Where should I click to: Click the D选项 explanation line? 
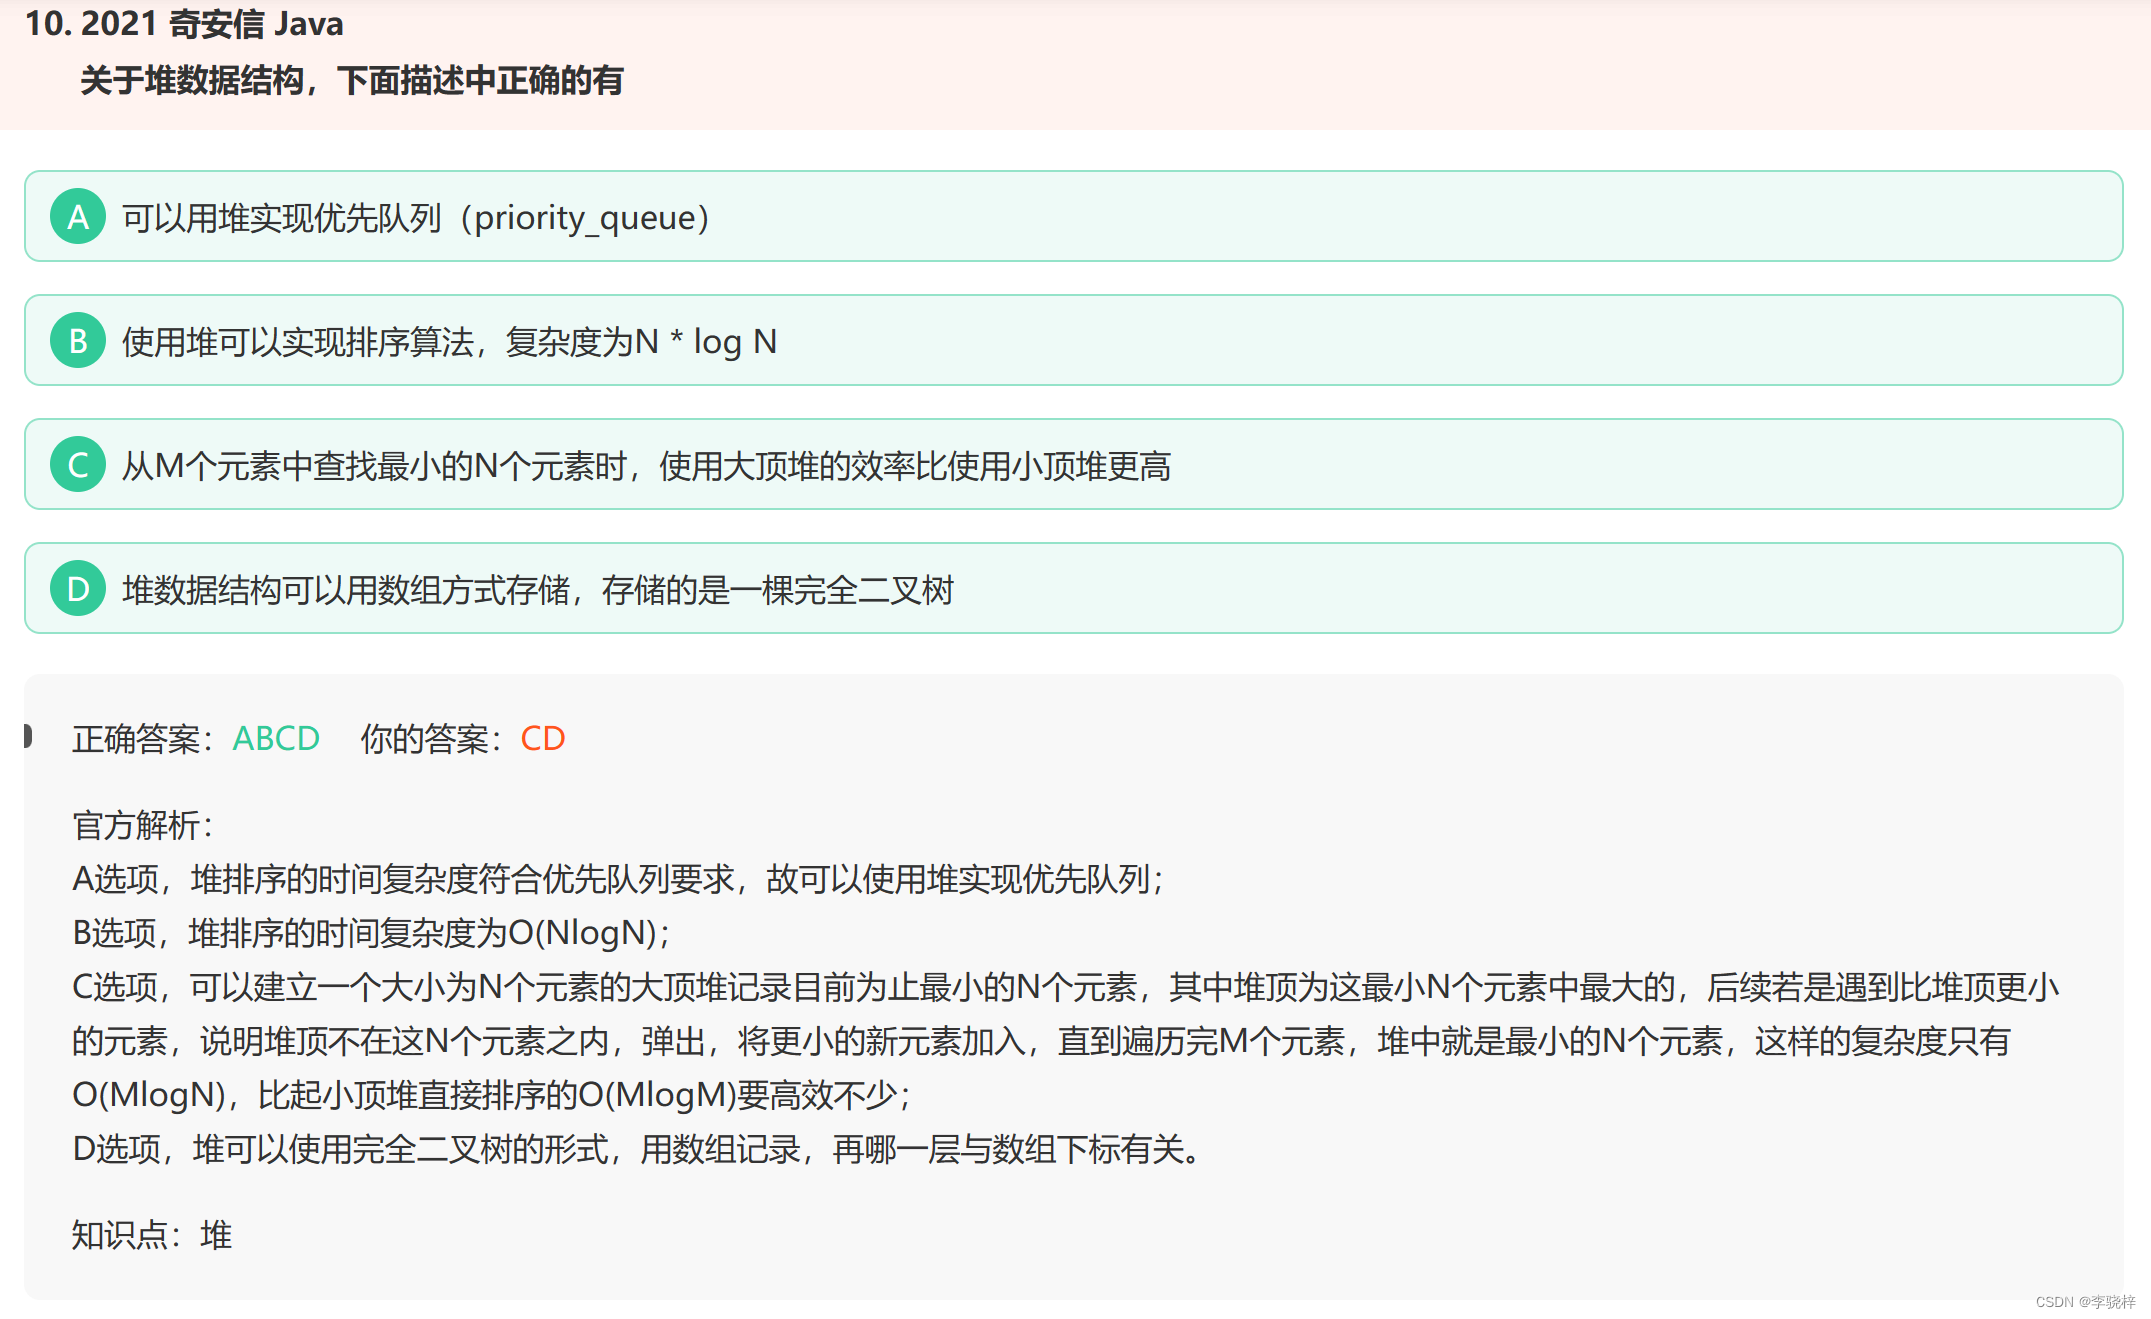636,1149
